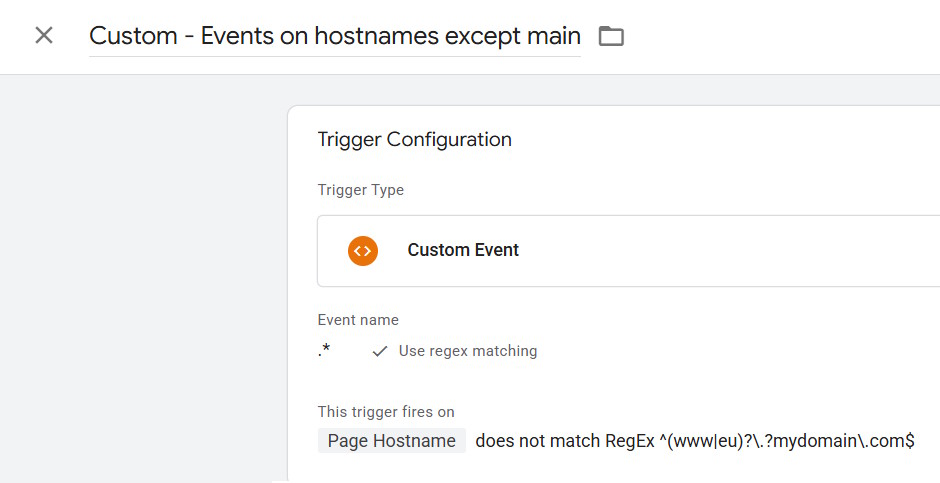
Task: Click the "Event name" field label
Action: click(x=358, y=320)
